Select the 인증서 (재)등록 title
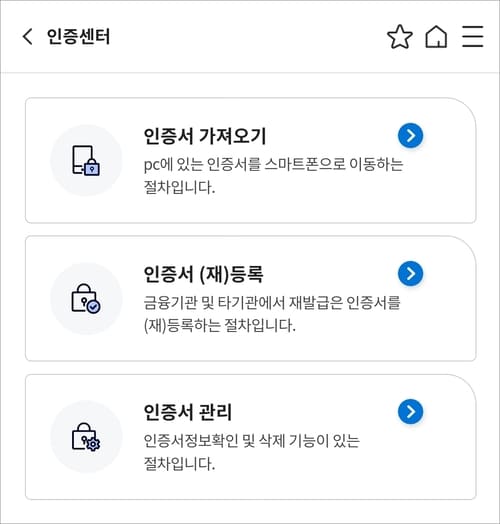This screenshot has width=500, height=524. pos(203,274)
